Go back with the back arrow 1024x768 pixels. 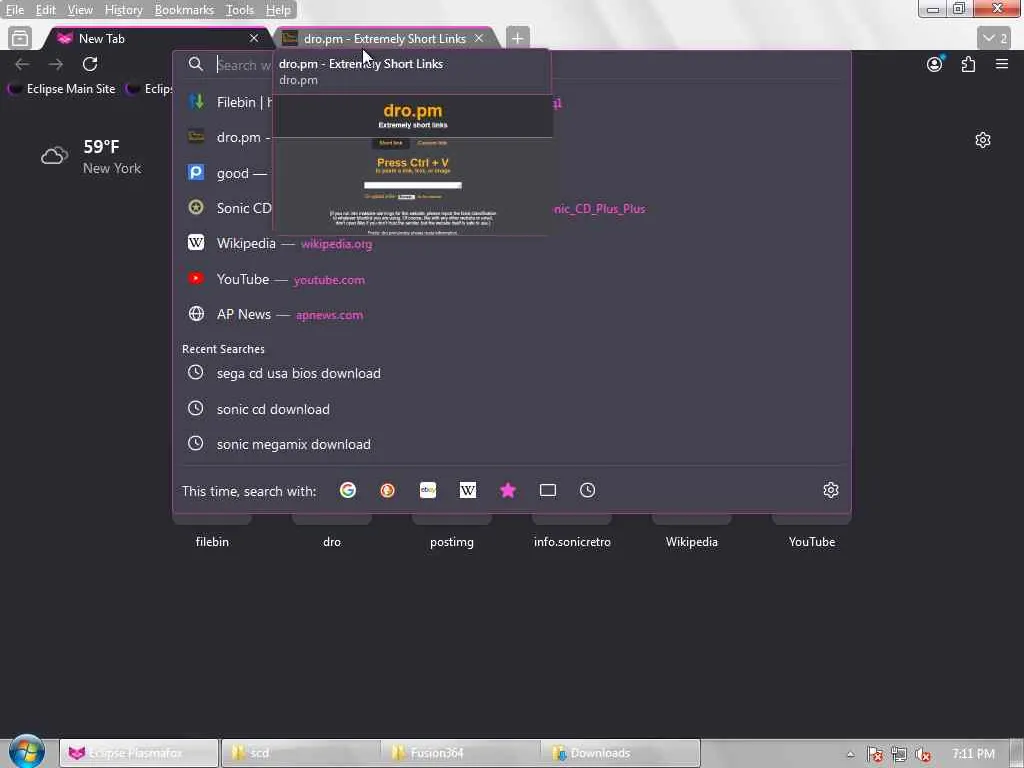tap(22, 64)
